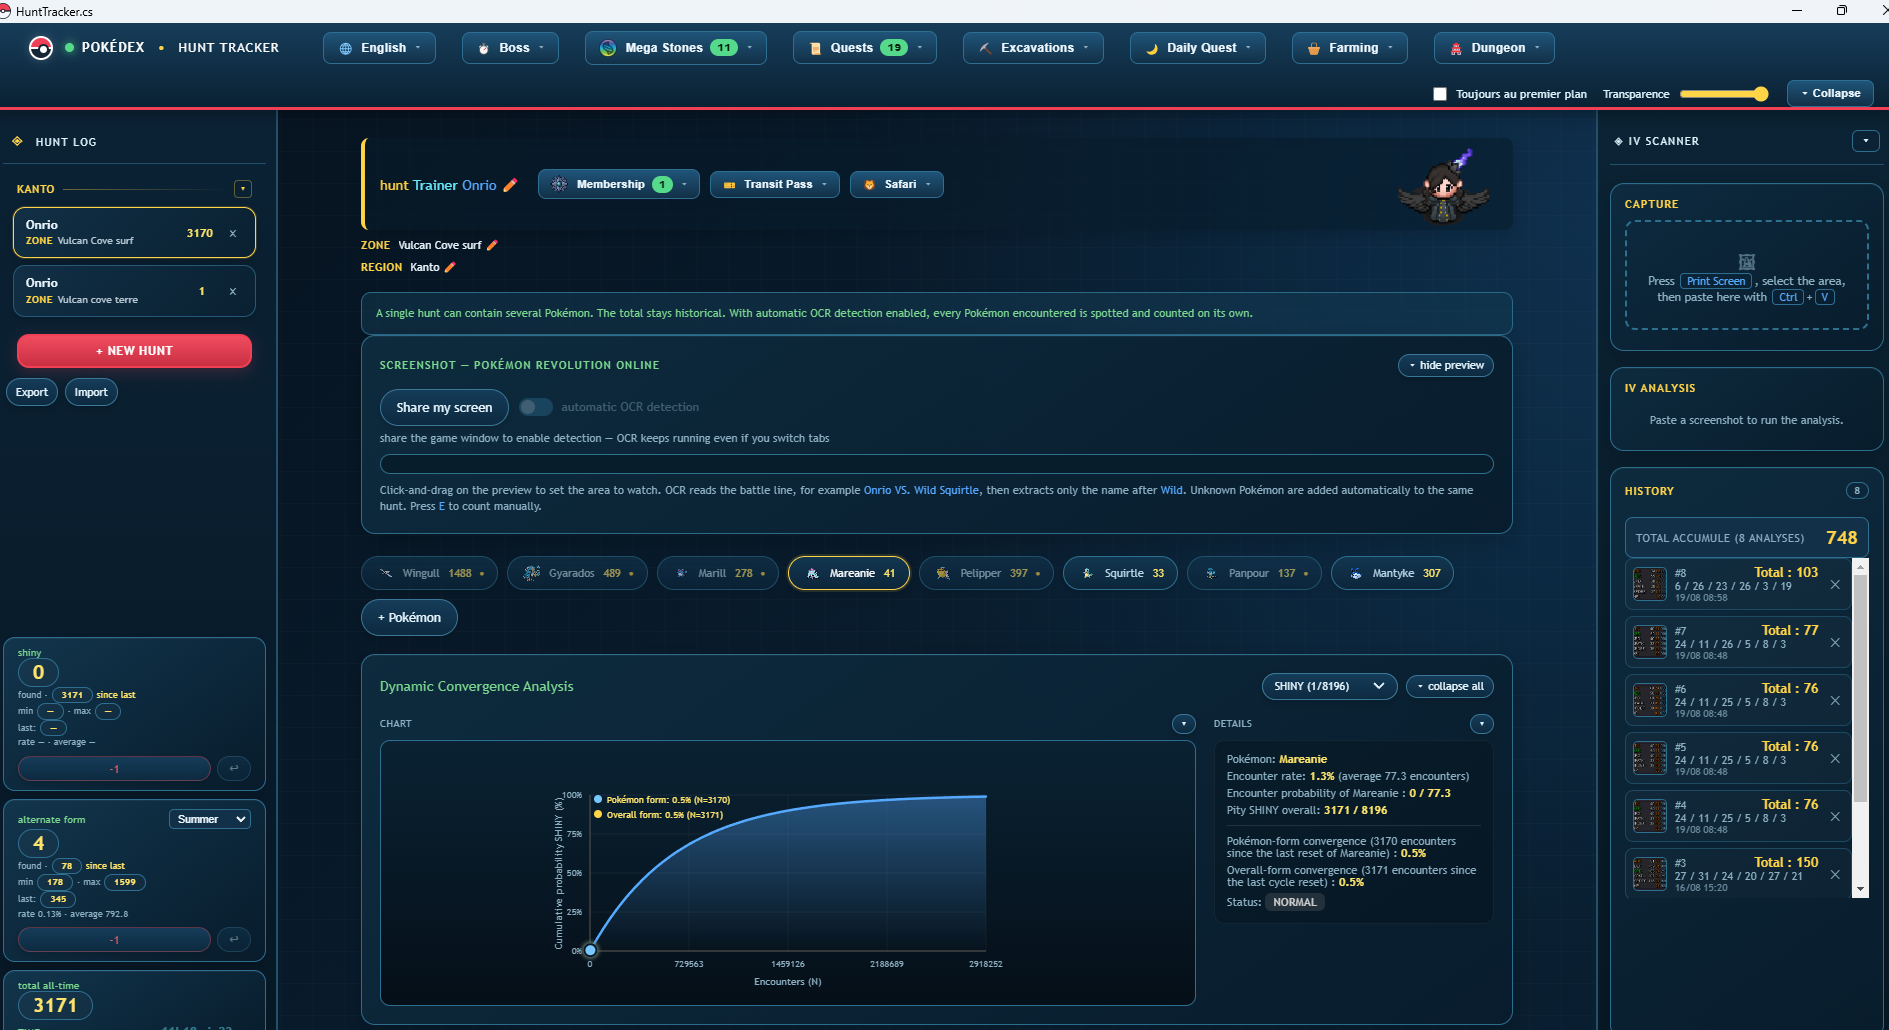Click the Collapse header button
This screenshot has height=1030, width=1889.
1830,93
